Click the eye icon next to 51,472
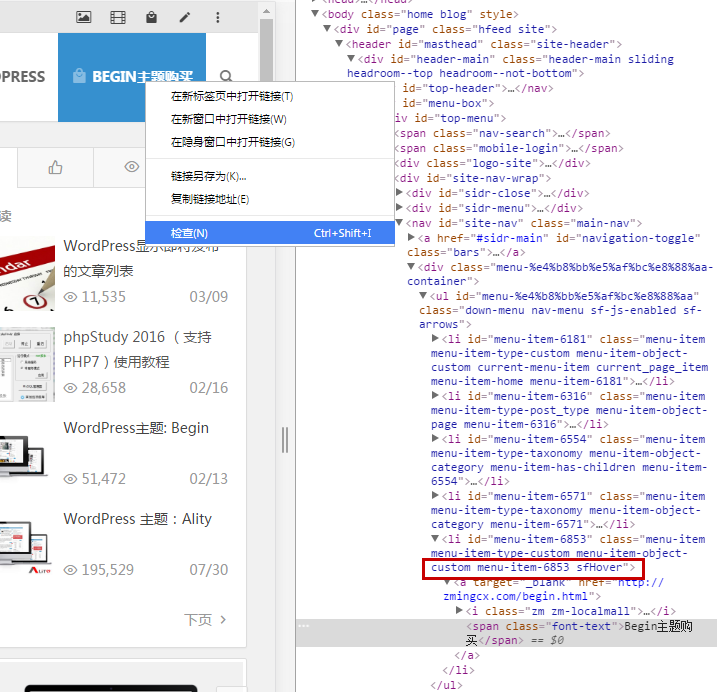 pyautogui.click(x=70, y=479)
